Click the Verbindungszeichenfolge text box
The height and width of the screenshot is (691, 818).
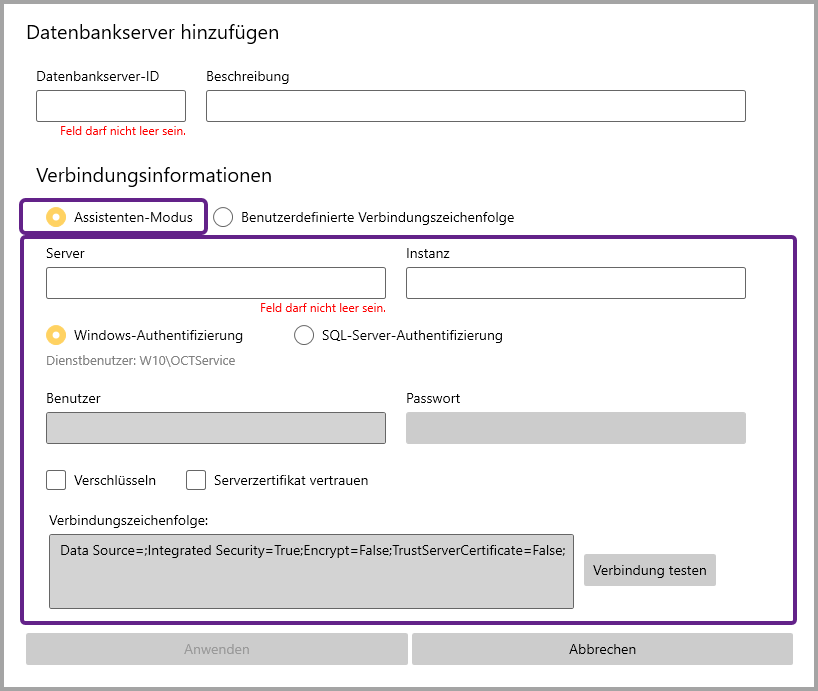(x=311, y=571)
